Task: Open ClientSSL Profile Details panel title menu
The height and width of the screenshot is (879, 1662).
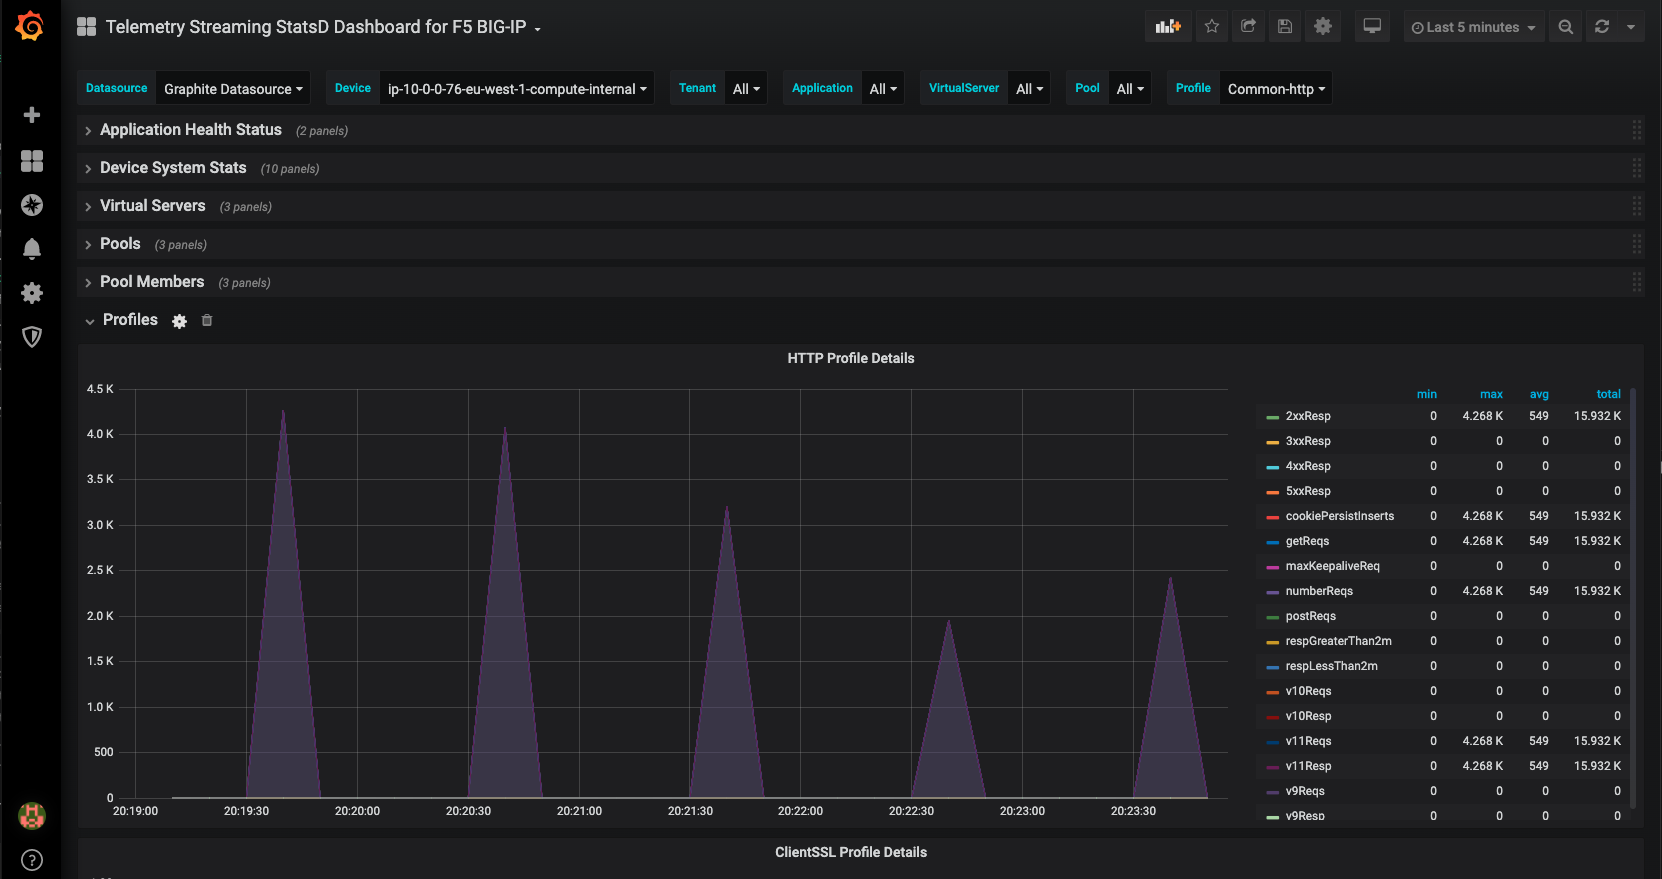Action: [x=851, y=852]
